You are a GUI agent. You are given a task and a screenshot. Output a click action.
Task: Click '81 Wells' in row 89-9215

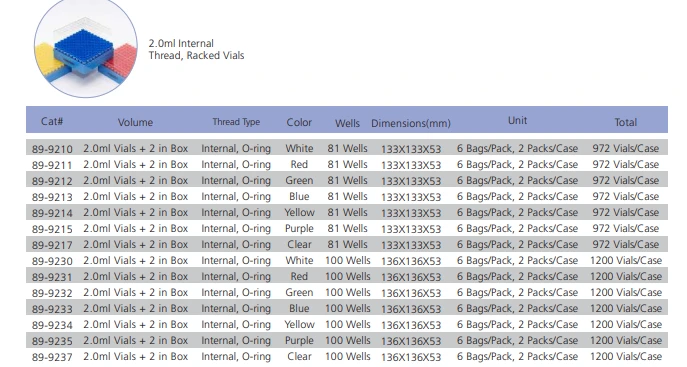347,228
